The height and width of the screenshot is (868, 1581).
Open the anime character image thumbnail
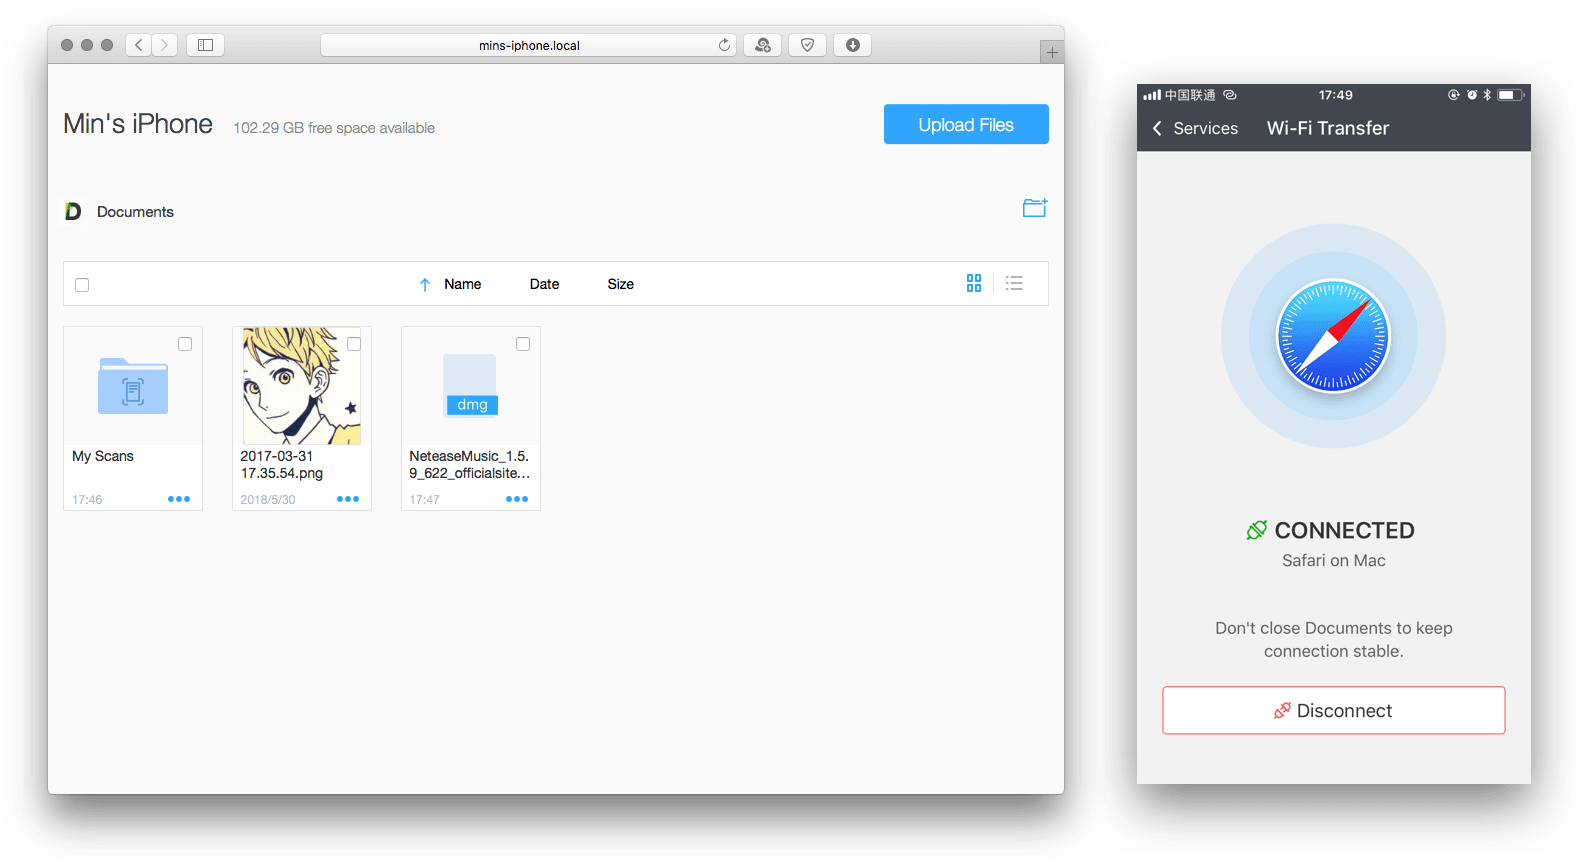tap(301, 386)
